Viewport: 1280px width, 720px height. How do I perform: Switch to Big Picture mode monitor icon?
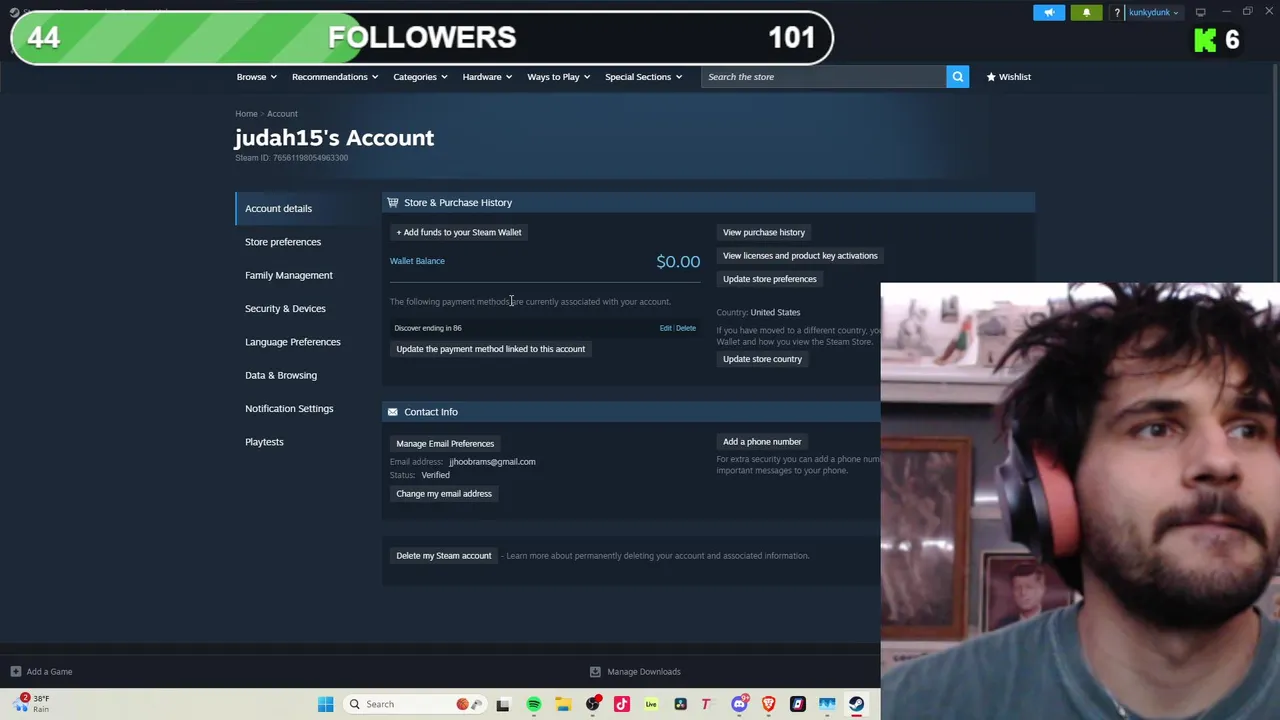[x=1200, y=12]
